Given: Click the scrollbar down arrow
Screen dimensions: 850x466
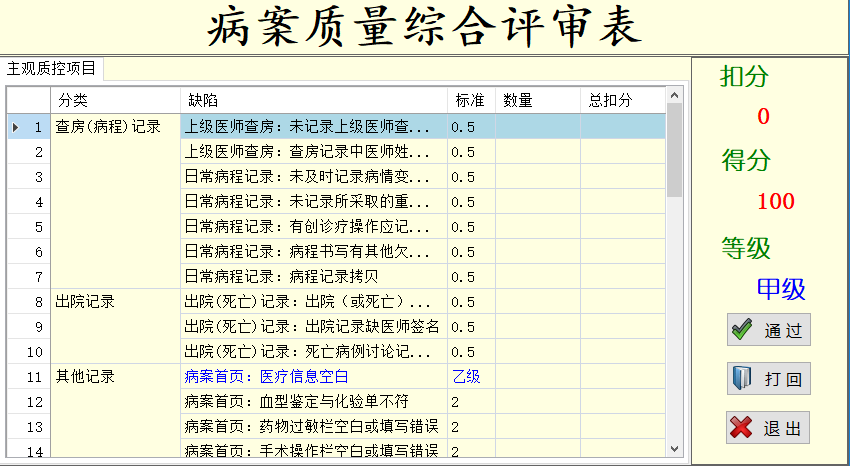Looking at the screenshot, I should [674, 449].
